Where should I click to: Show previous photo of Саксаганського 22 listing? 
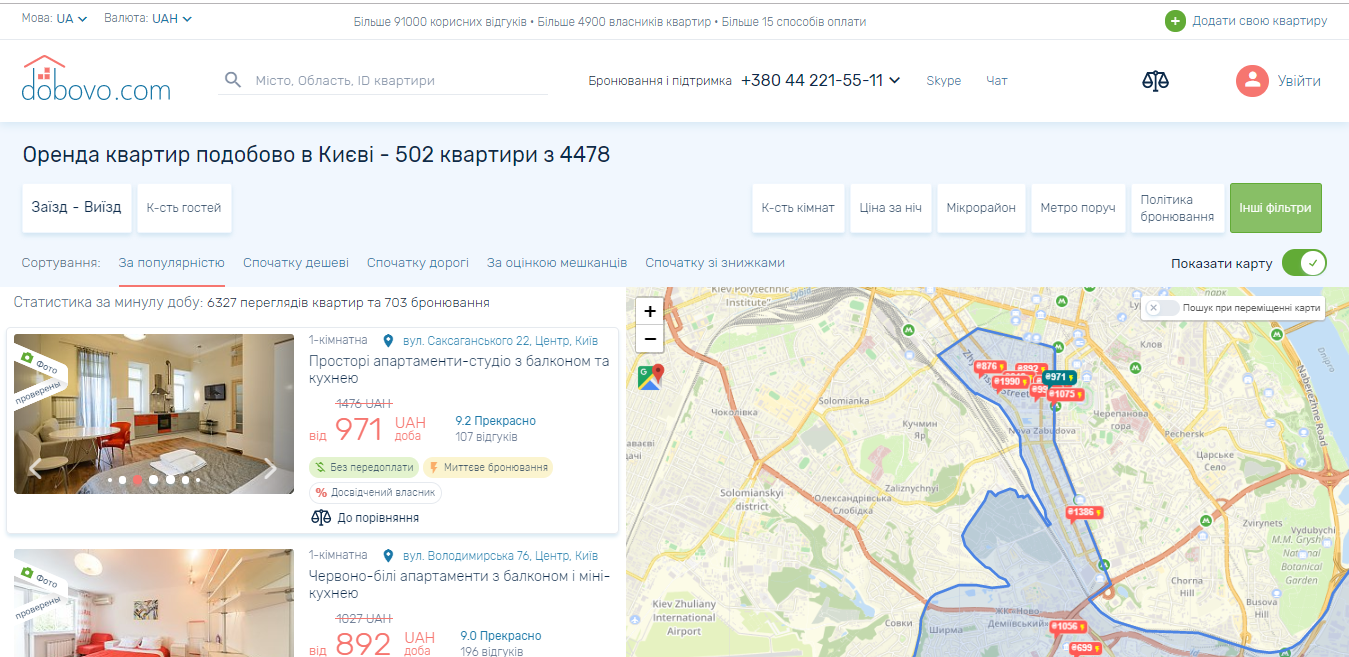[36, 469]
